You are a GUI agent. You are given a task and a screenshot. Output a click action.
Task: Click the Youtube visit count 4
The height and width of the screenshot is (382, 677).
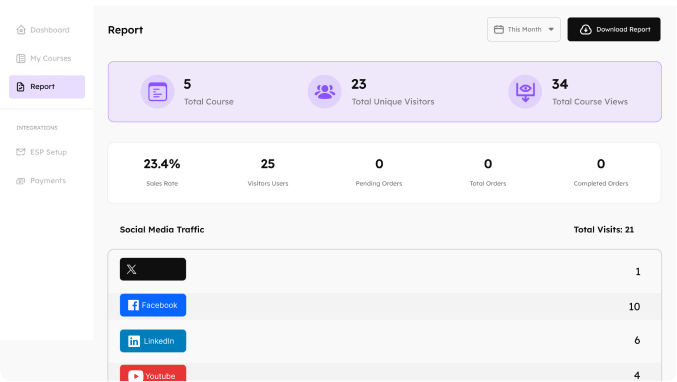pos(637,376)
